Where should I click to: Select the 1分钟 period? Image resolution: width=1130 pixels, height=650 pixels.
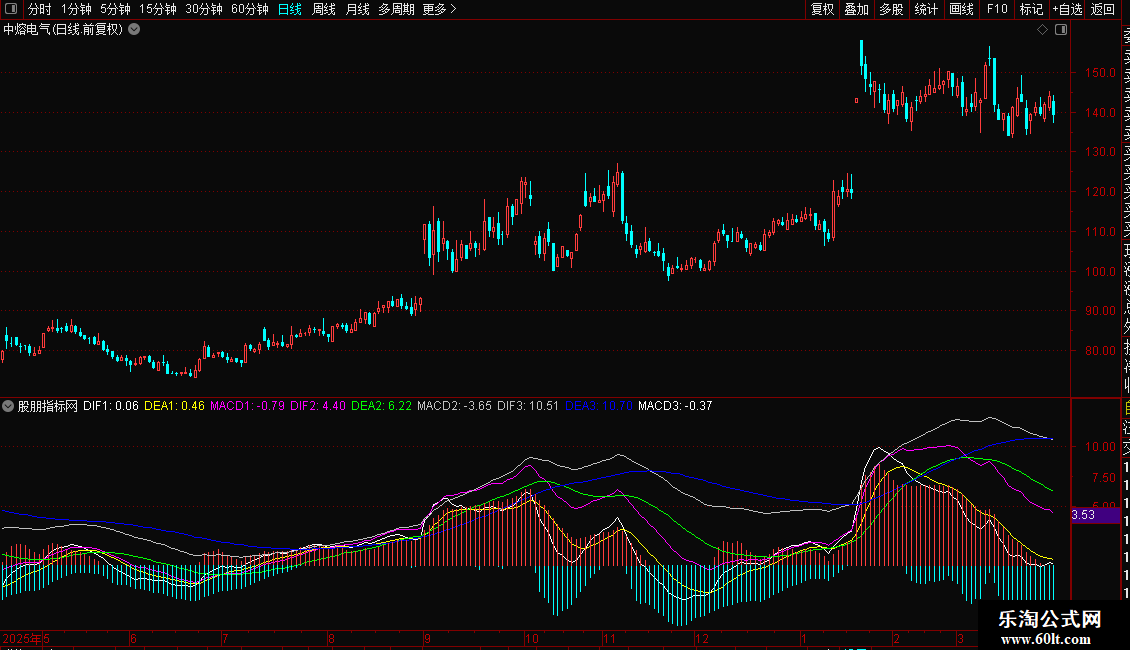pyautogui.click(x=76, y=9)
